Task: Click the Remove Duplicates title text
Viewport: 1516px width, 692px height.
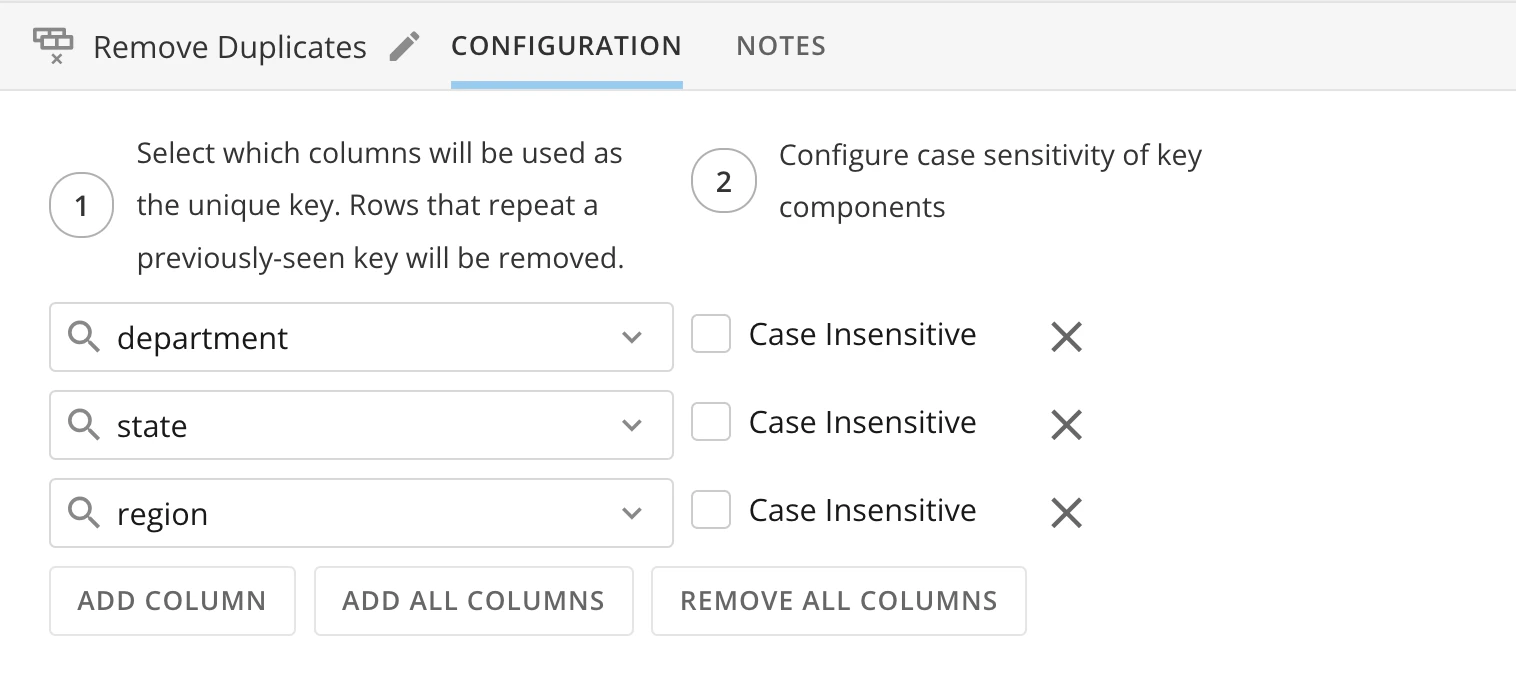Action: point(230,47)
